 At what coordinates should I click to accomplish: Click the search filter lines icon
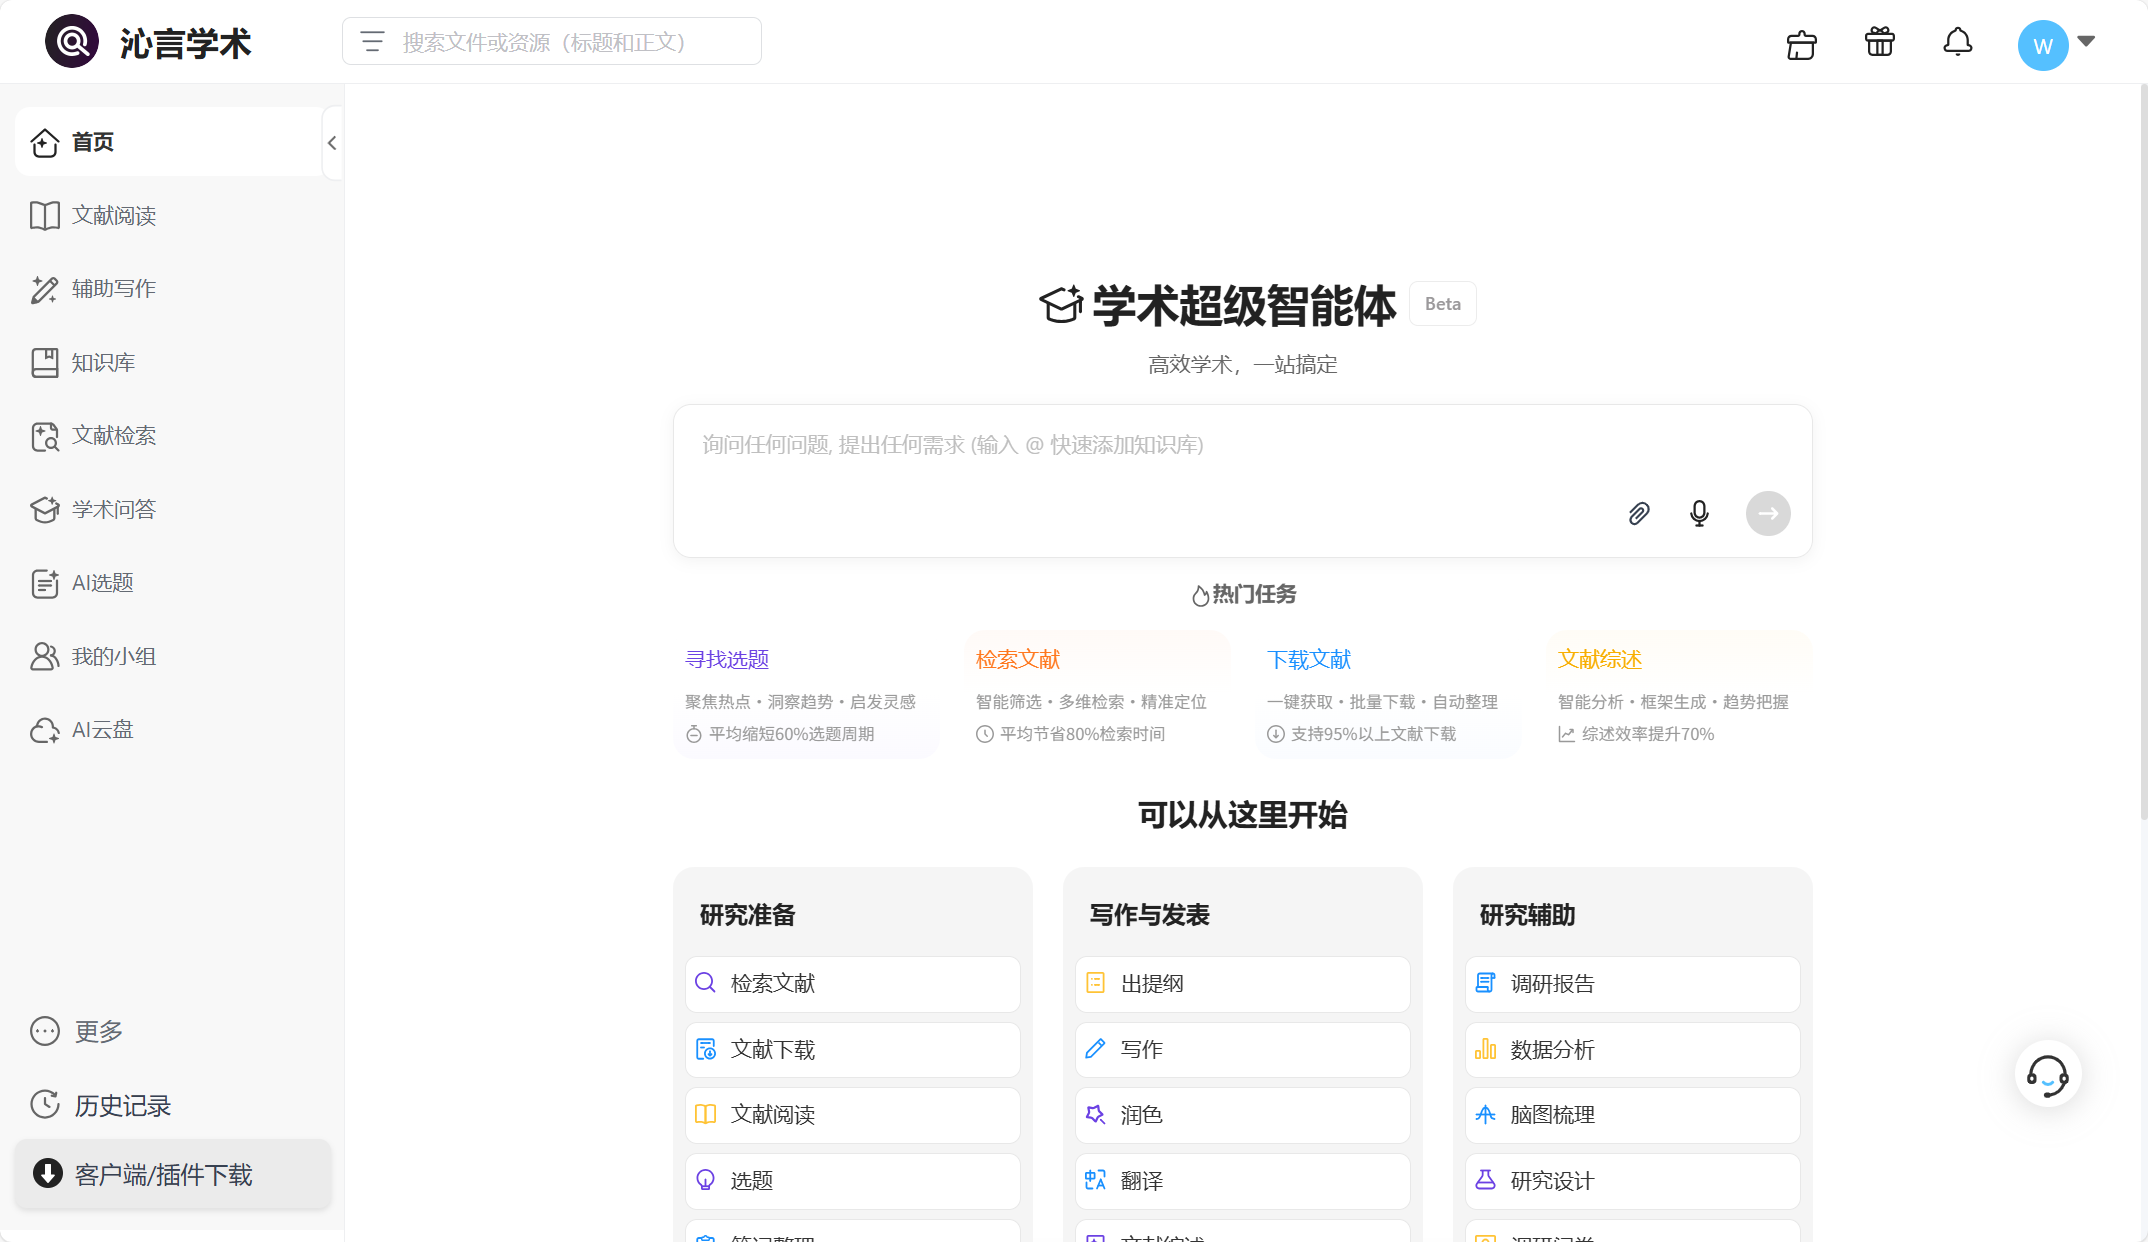coord(372,42)
